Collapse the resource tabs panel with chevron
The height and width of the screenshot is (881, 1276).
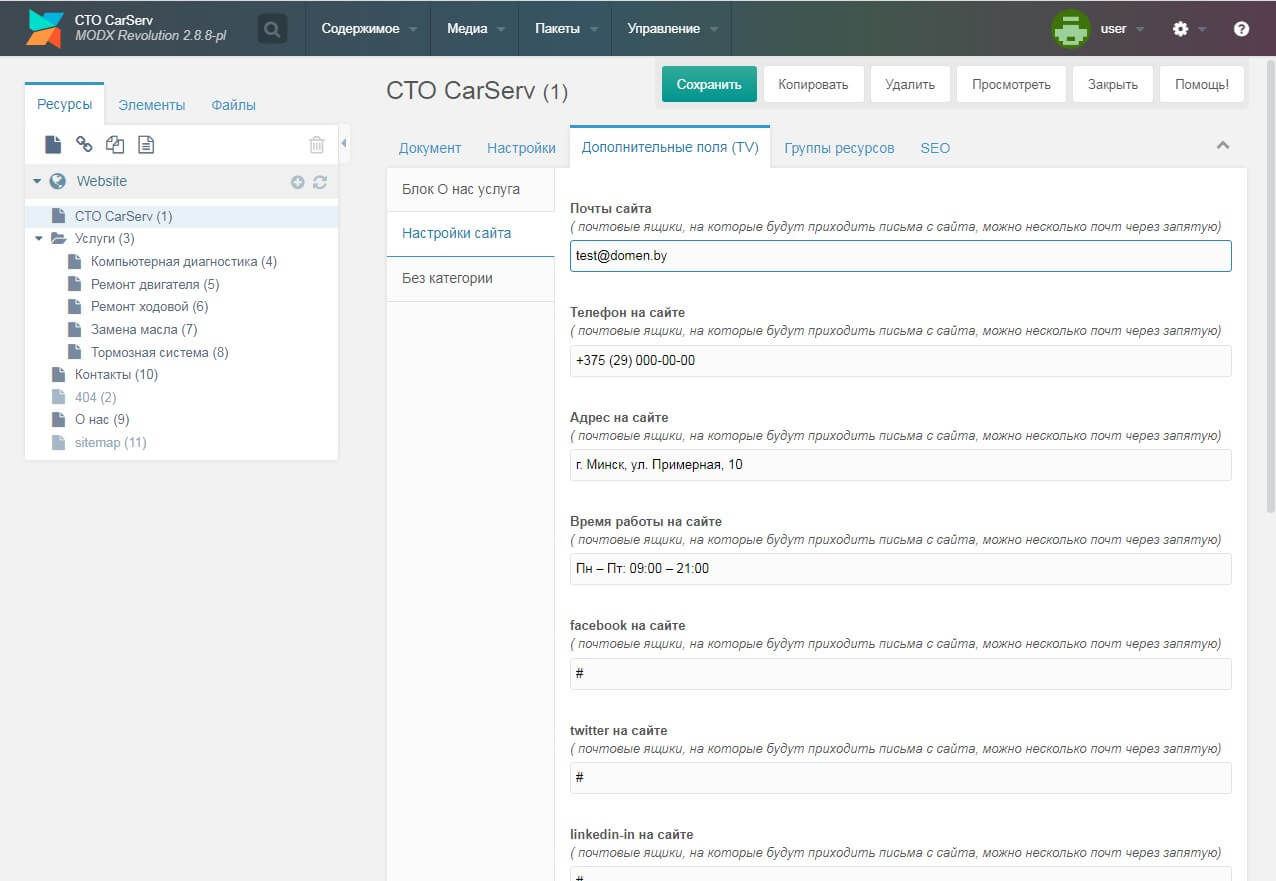pos(1222,146)
